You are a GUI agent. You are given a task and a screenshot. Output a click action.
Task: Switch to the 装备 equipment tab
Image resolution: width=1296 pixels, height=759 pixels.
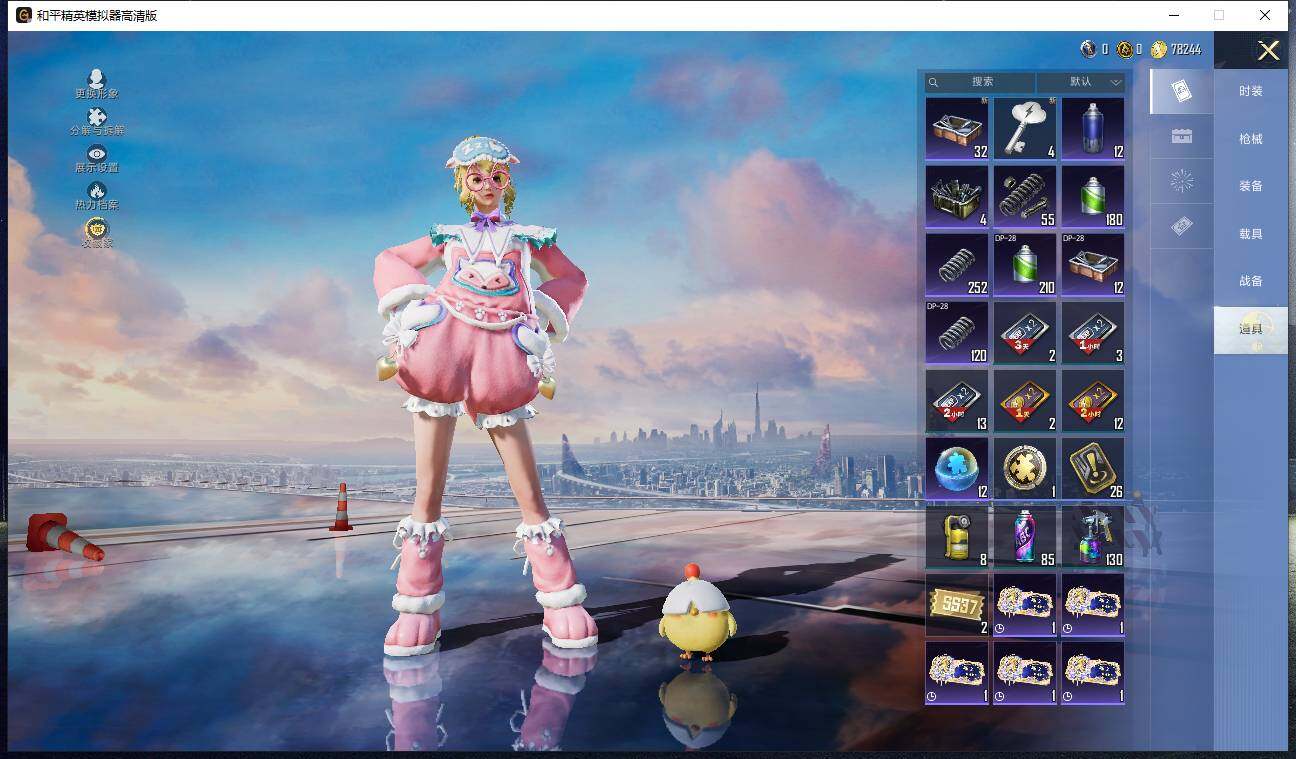[x=1251, y=186]
